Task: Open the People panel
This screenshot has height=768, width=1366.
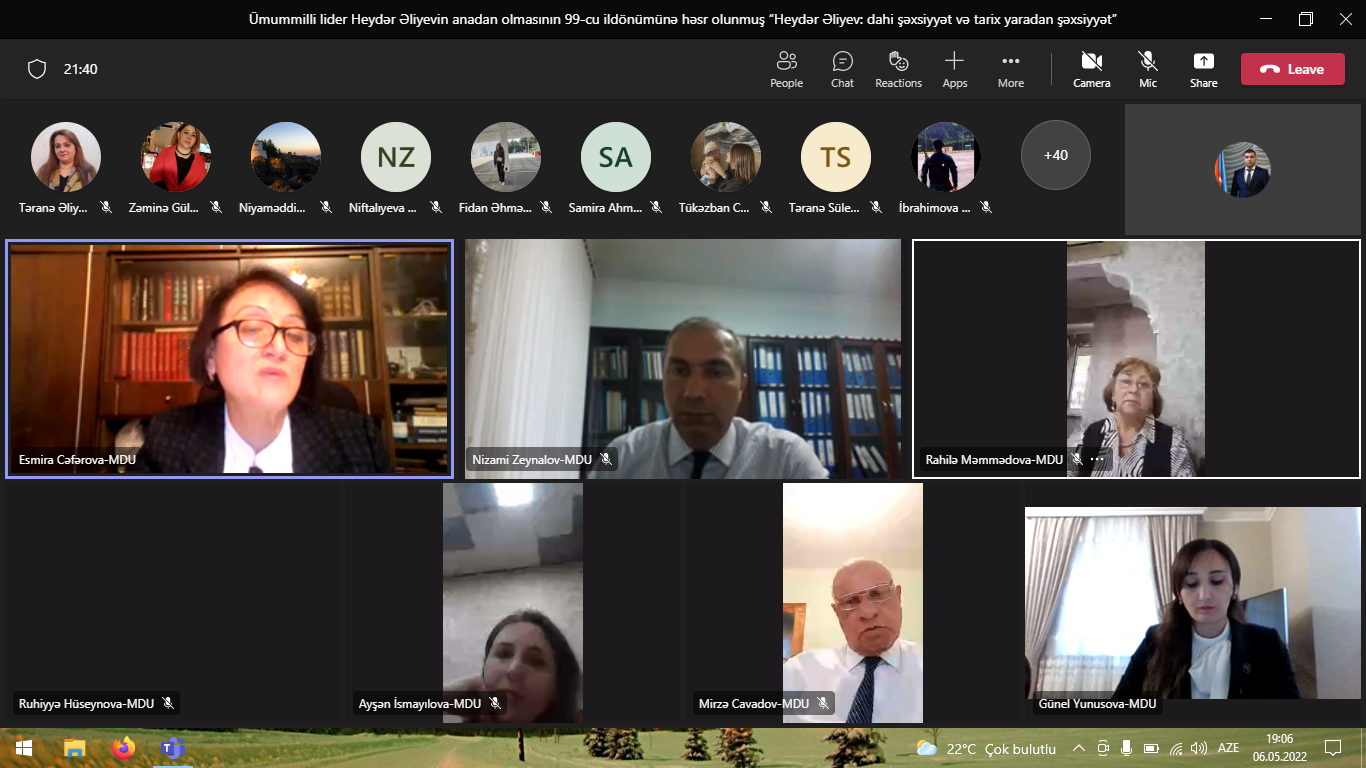Action: coord(786,69)
